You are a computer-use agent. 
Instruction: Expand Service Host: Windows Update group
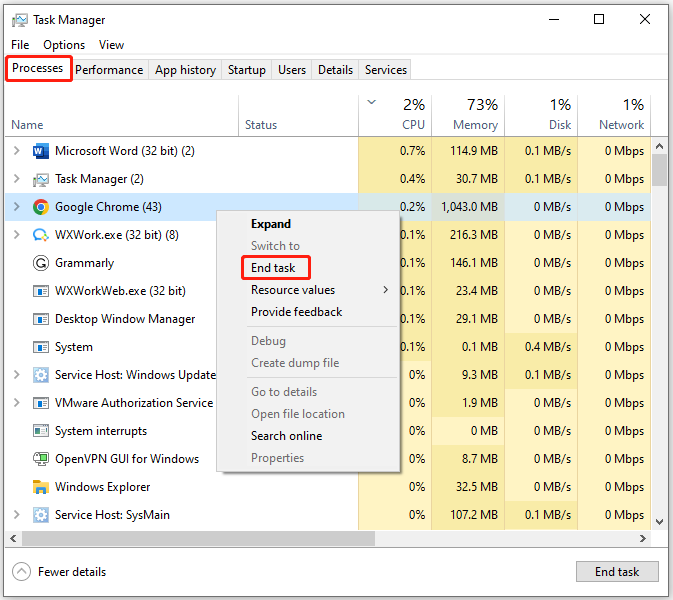[17, 375]
